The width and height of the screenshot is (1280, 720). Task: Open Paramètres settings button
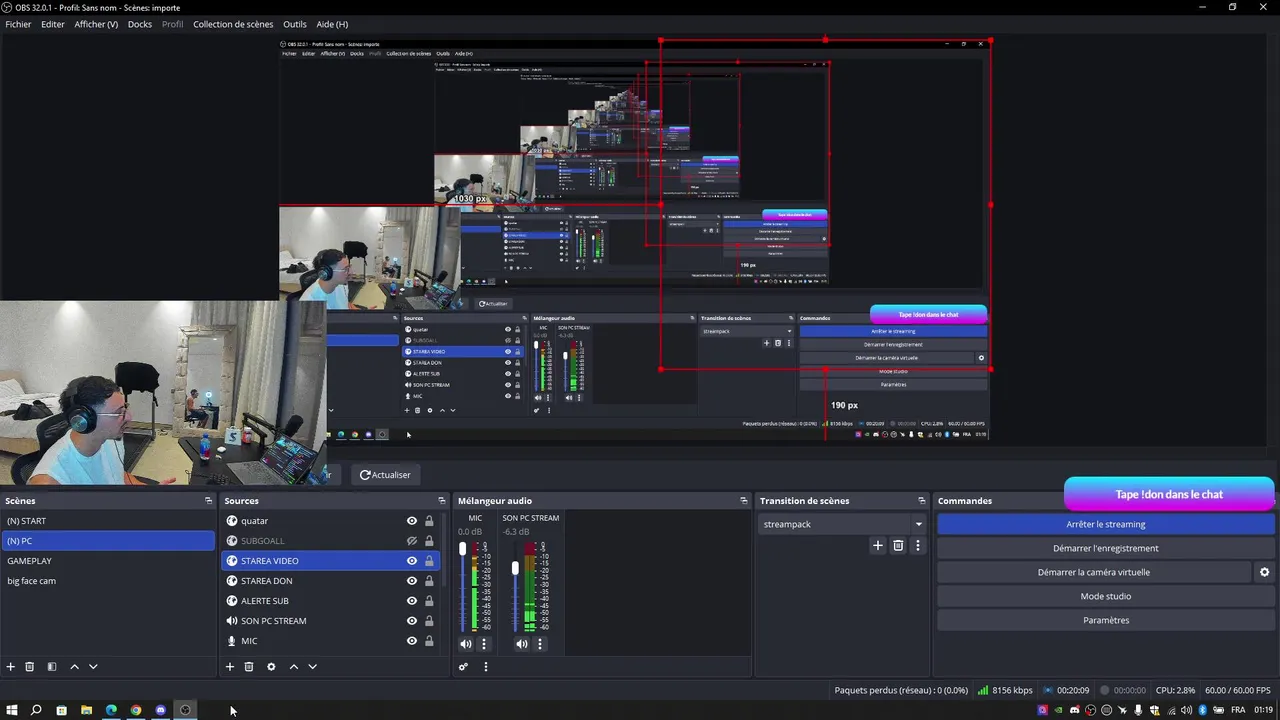[1106, 620]
